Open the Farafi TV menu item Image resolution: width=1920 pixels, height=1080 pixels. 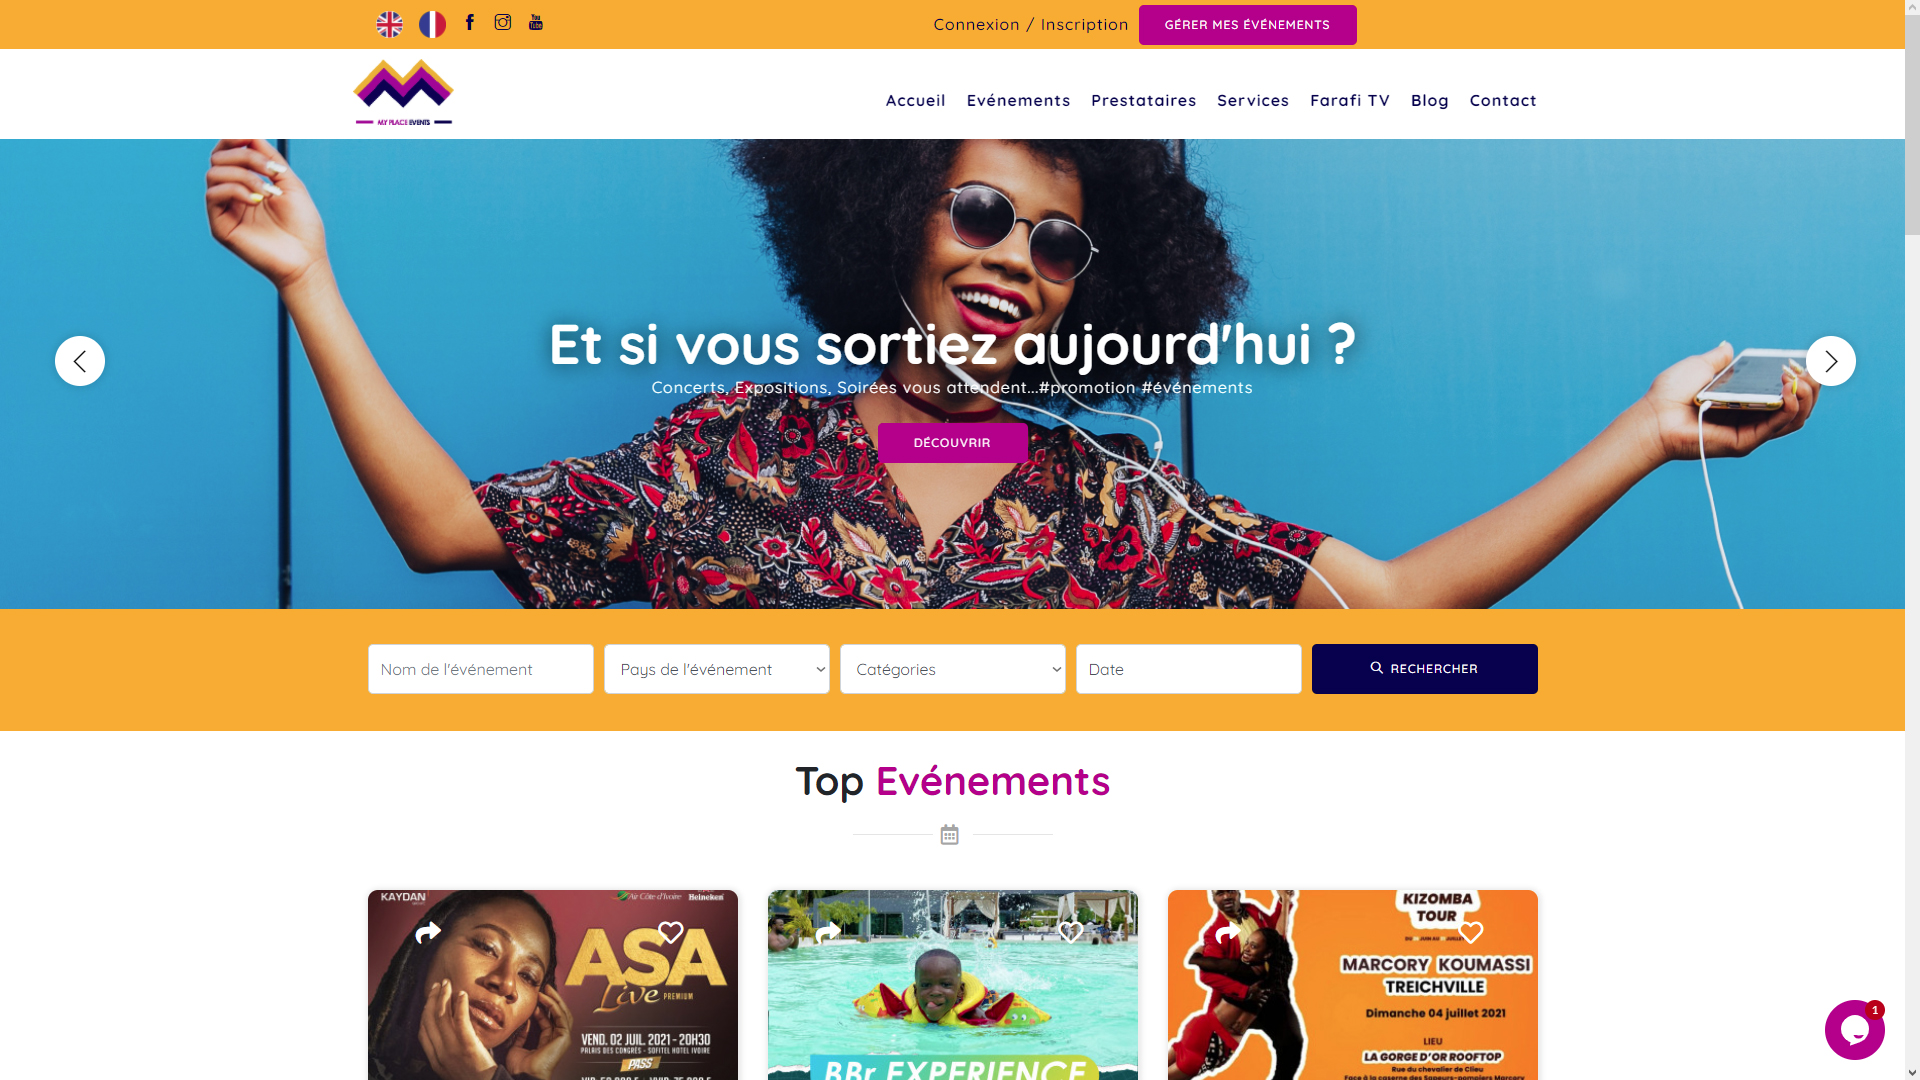pos(1350,100)
